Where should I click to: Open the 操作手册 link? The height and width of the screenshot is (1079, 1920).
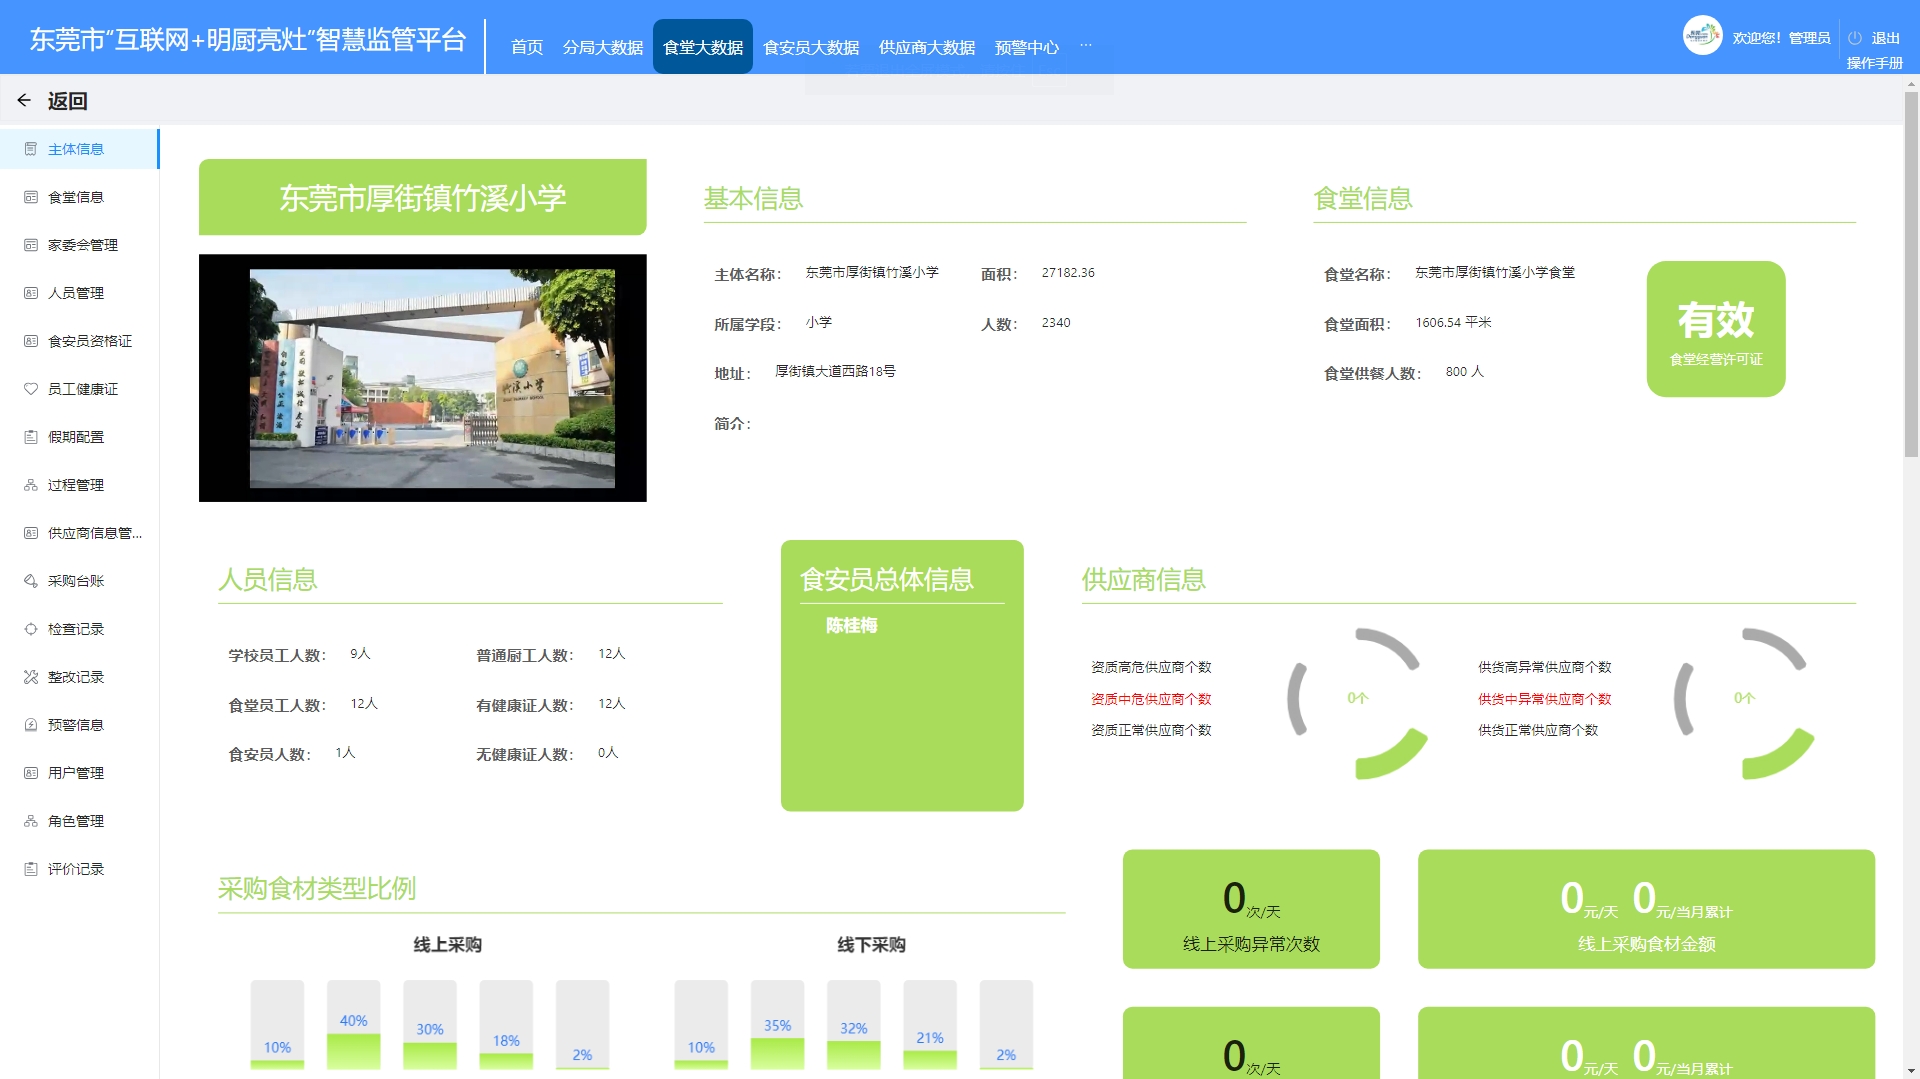pyautogui.click(x=1875, y=63)
